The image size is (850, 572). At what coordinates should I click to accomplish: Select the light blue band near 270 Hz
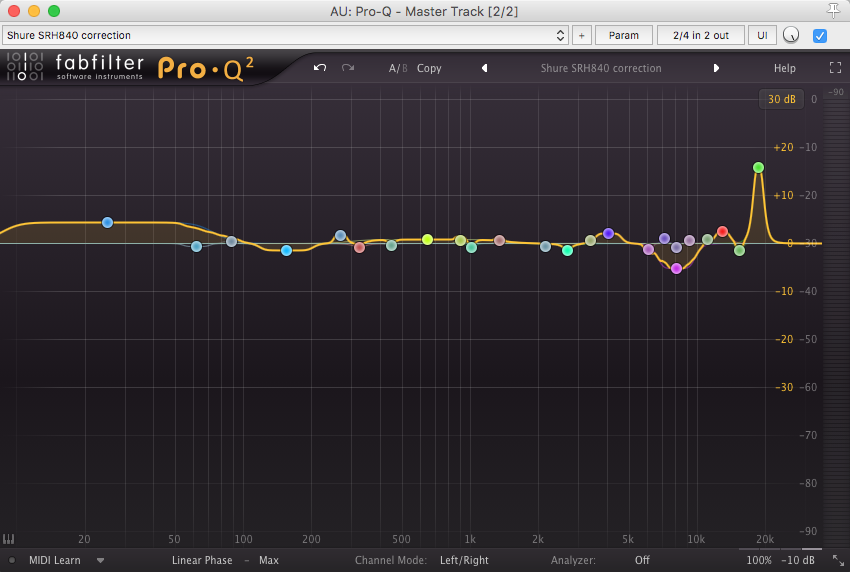[340, 235]
